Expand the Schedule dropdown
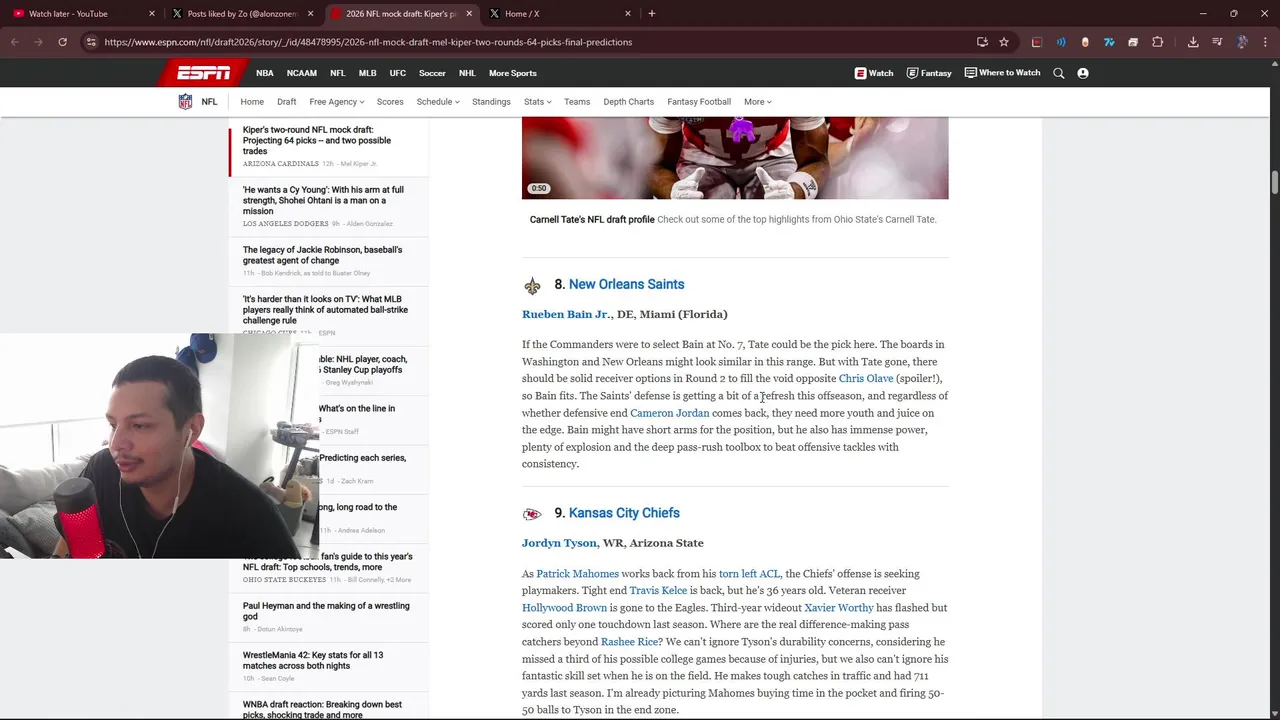Screen dimensions: 1280x720 tap(438, 102)
